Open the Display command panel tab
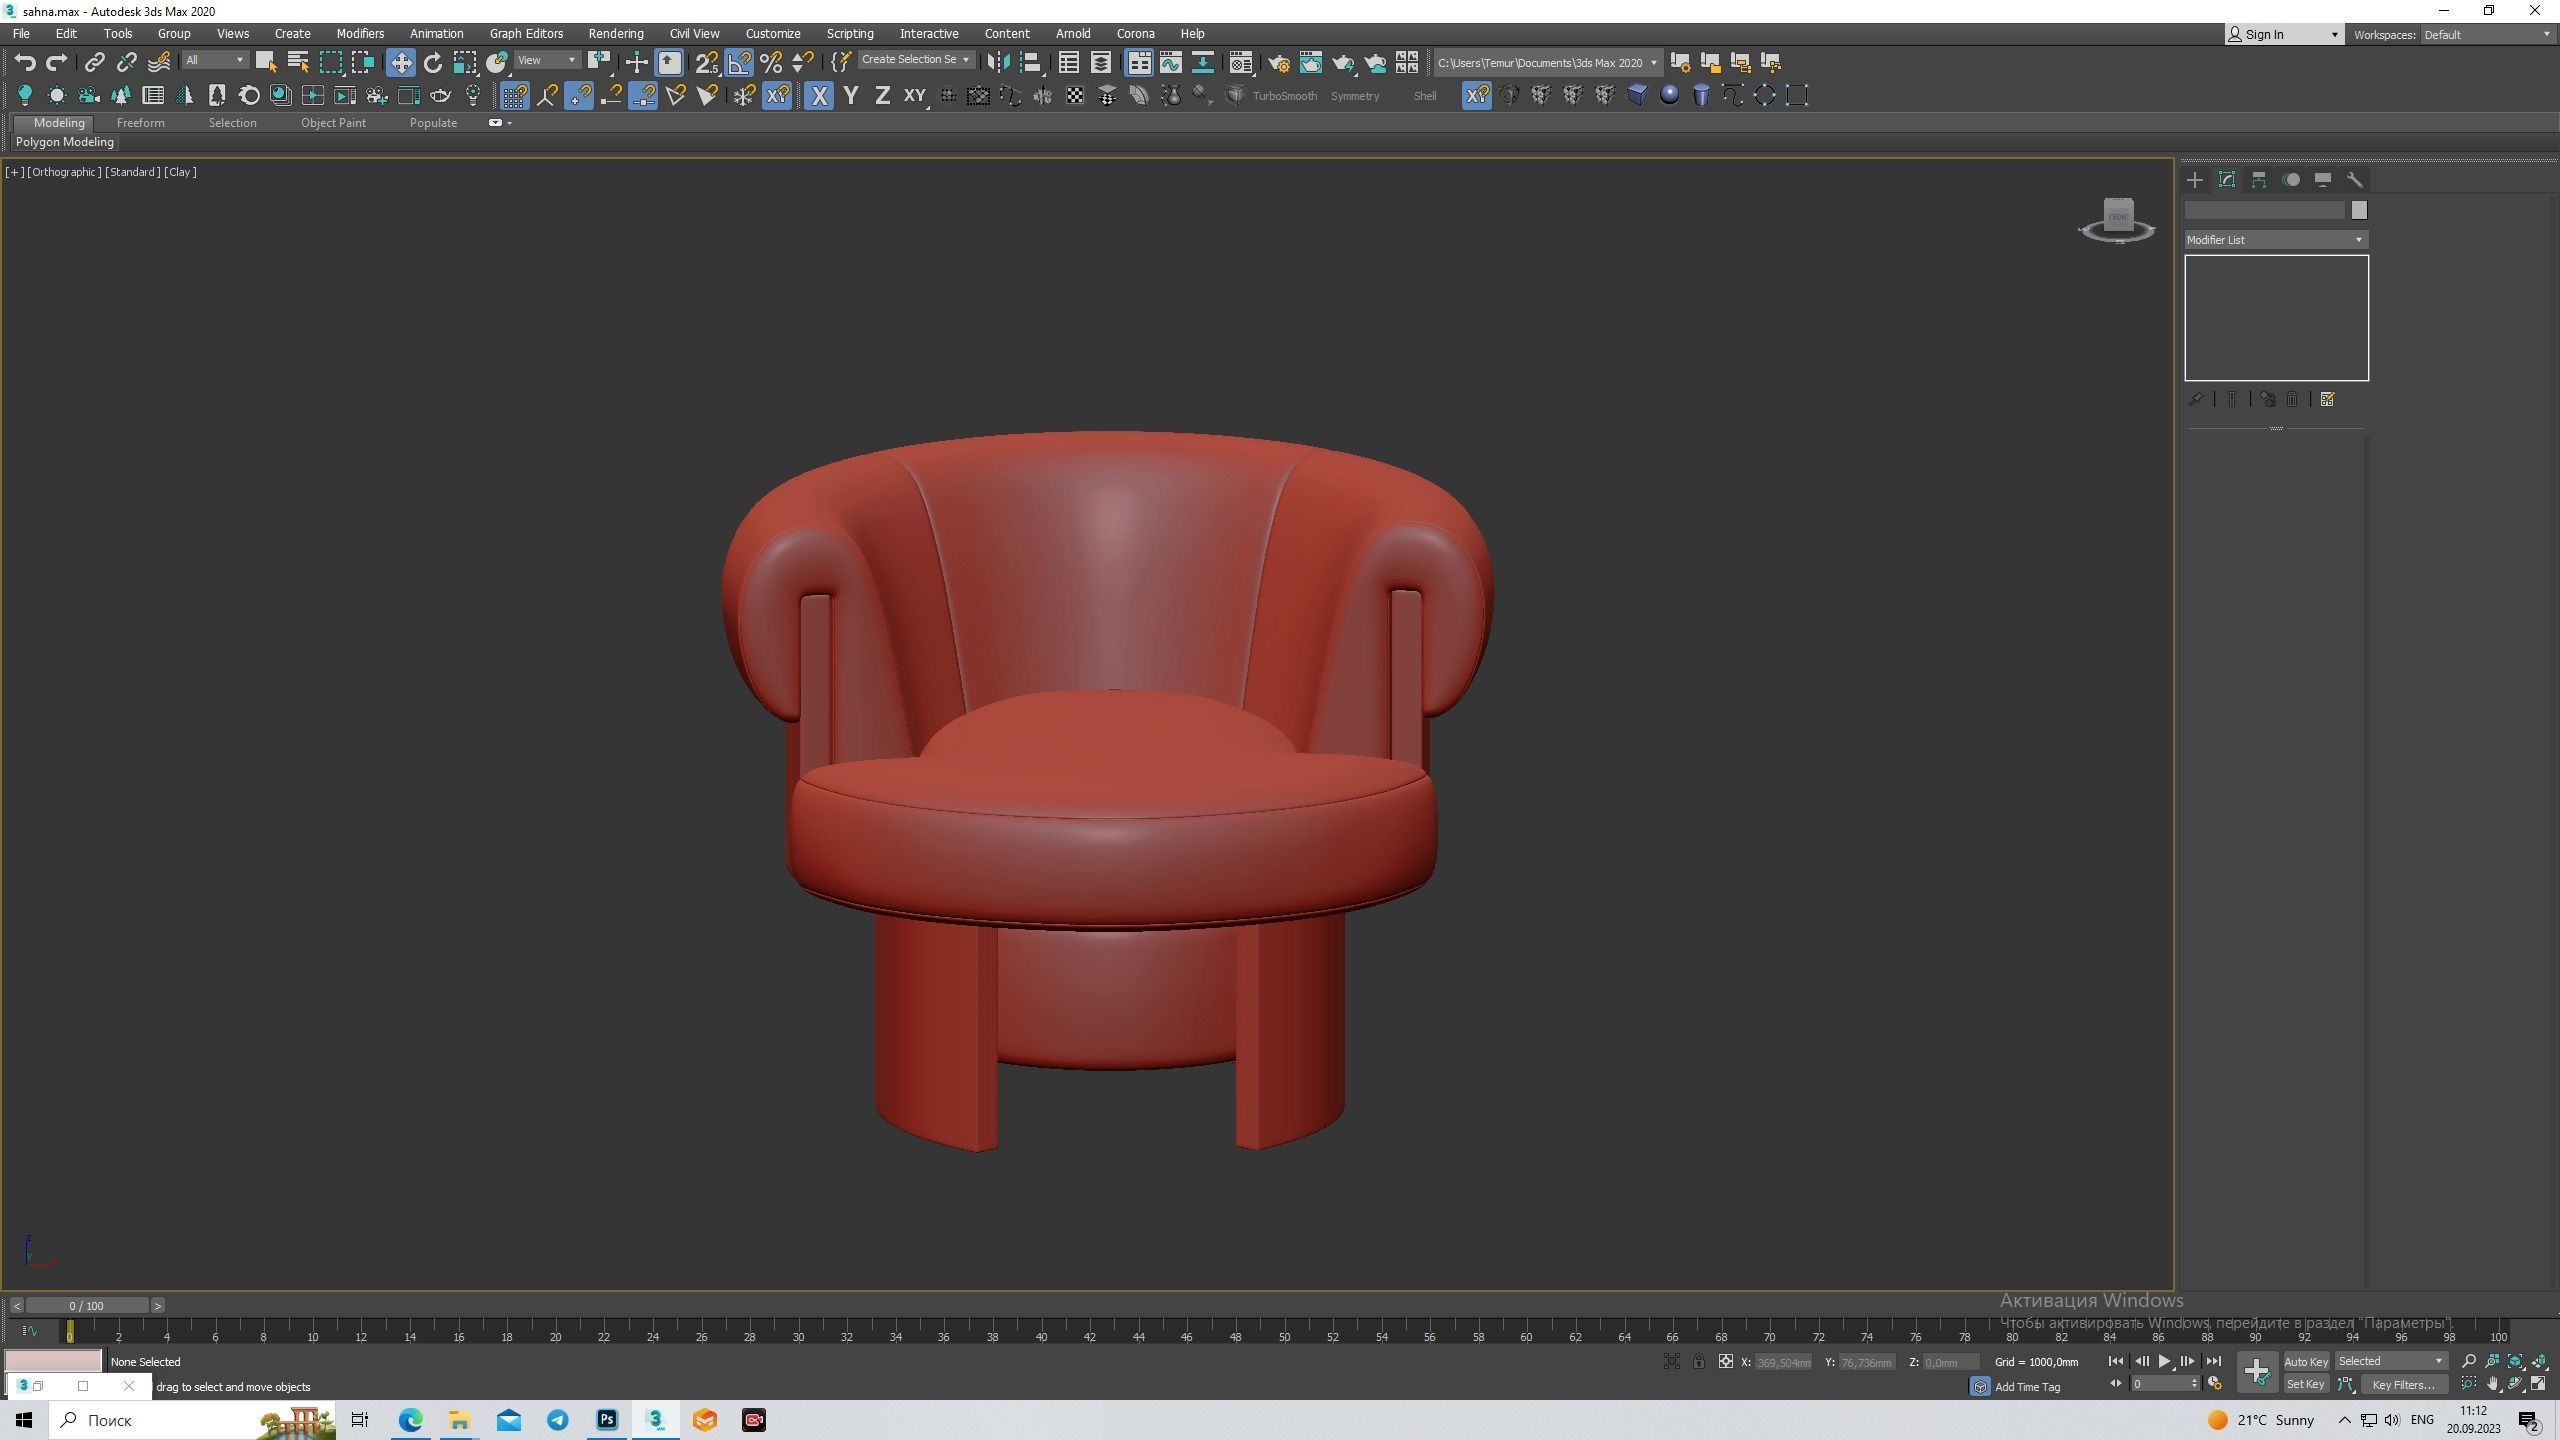2560x1440 pixels. (2323, 180)
